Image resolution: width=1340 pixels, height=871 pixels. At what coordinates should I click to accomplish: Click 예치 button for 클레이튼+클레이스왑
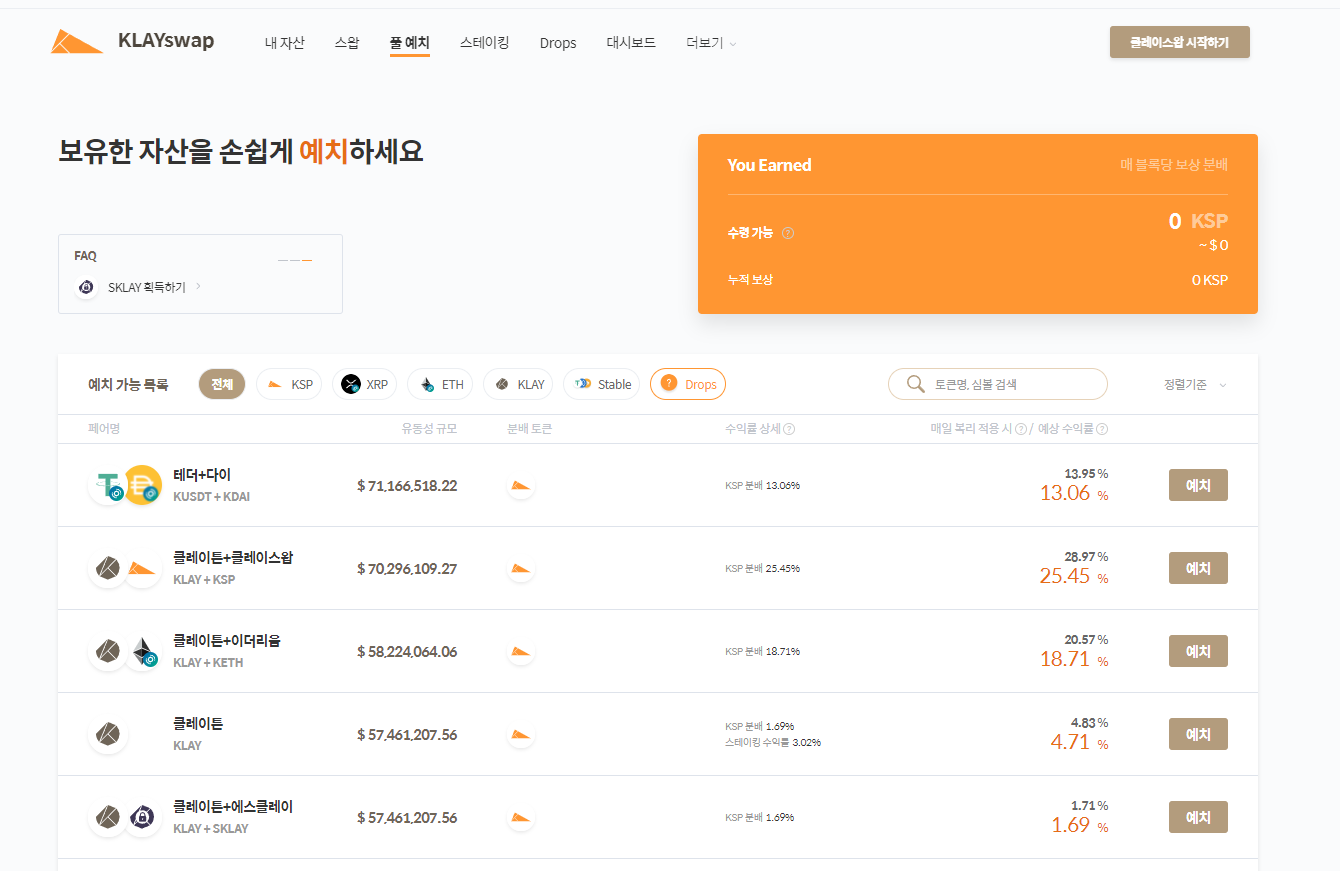(x=1198, y=568)
